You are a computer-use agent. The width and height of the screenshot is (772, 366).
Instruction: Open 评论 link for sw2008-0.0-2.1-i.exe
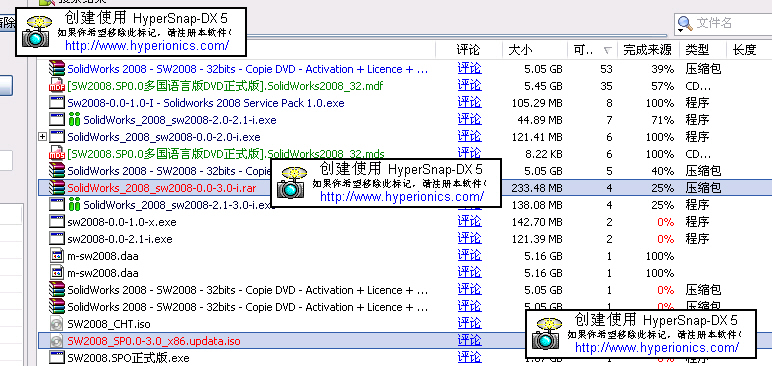click(469, 238)
